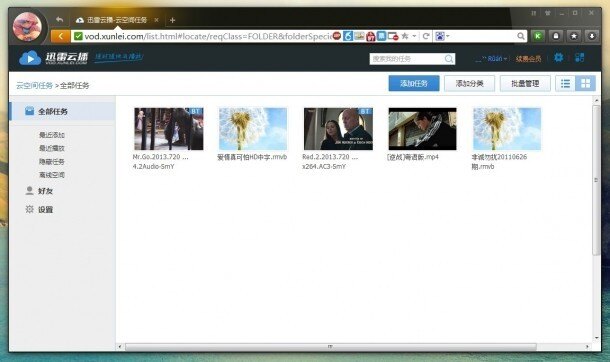
Task: Click the 云空间任务 breadcrumb link
Action: [34, 86]
